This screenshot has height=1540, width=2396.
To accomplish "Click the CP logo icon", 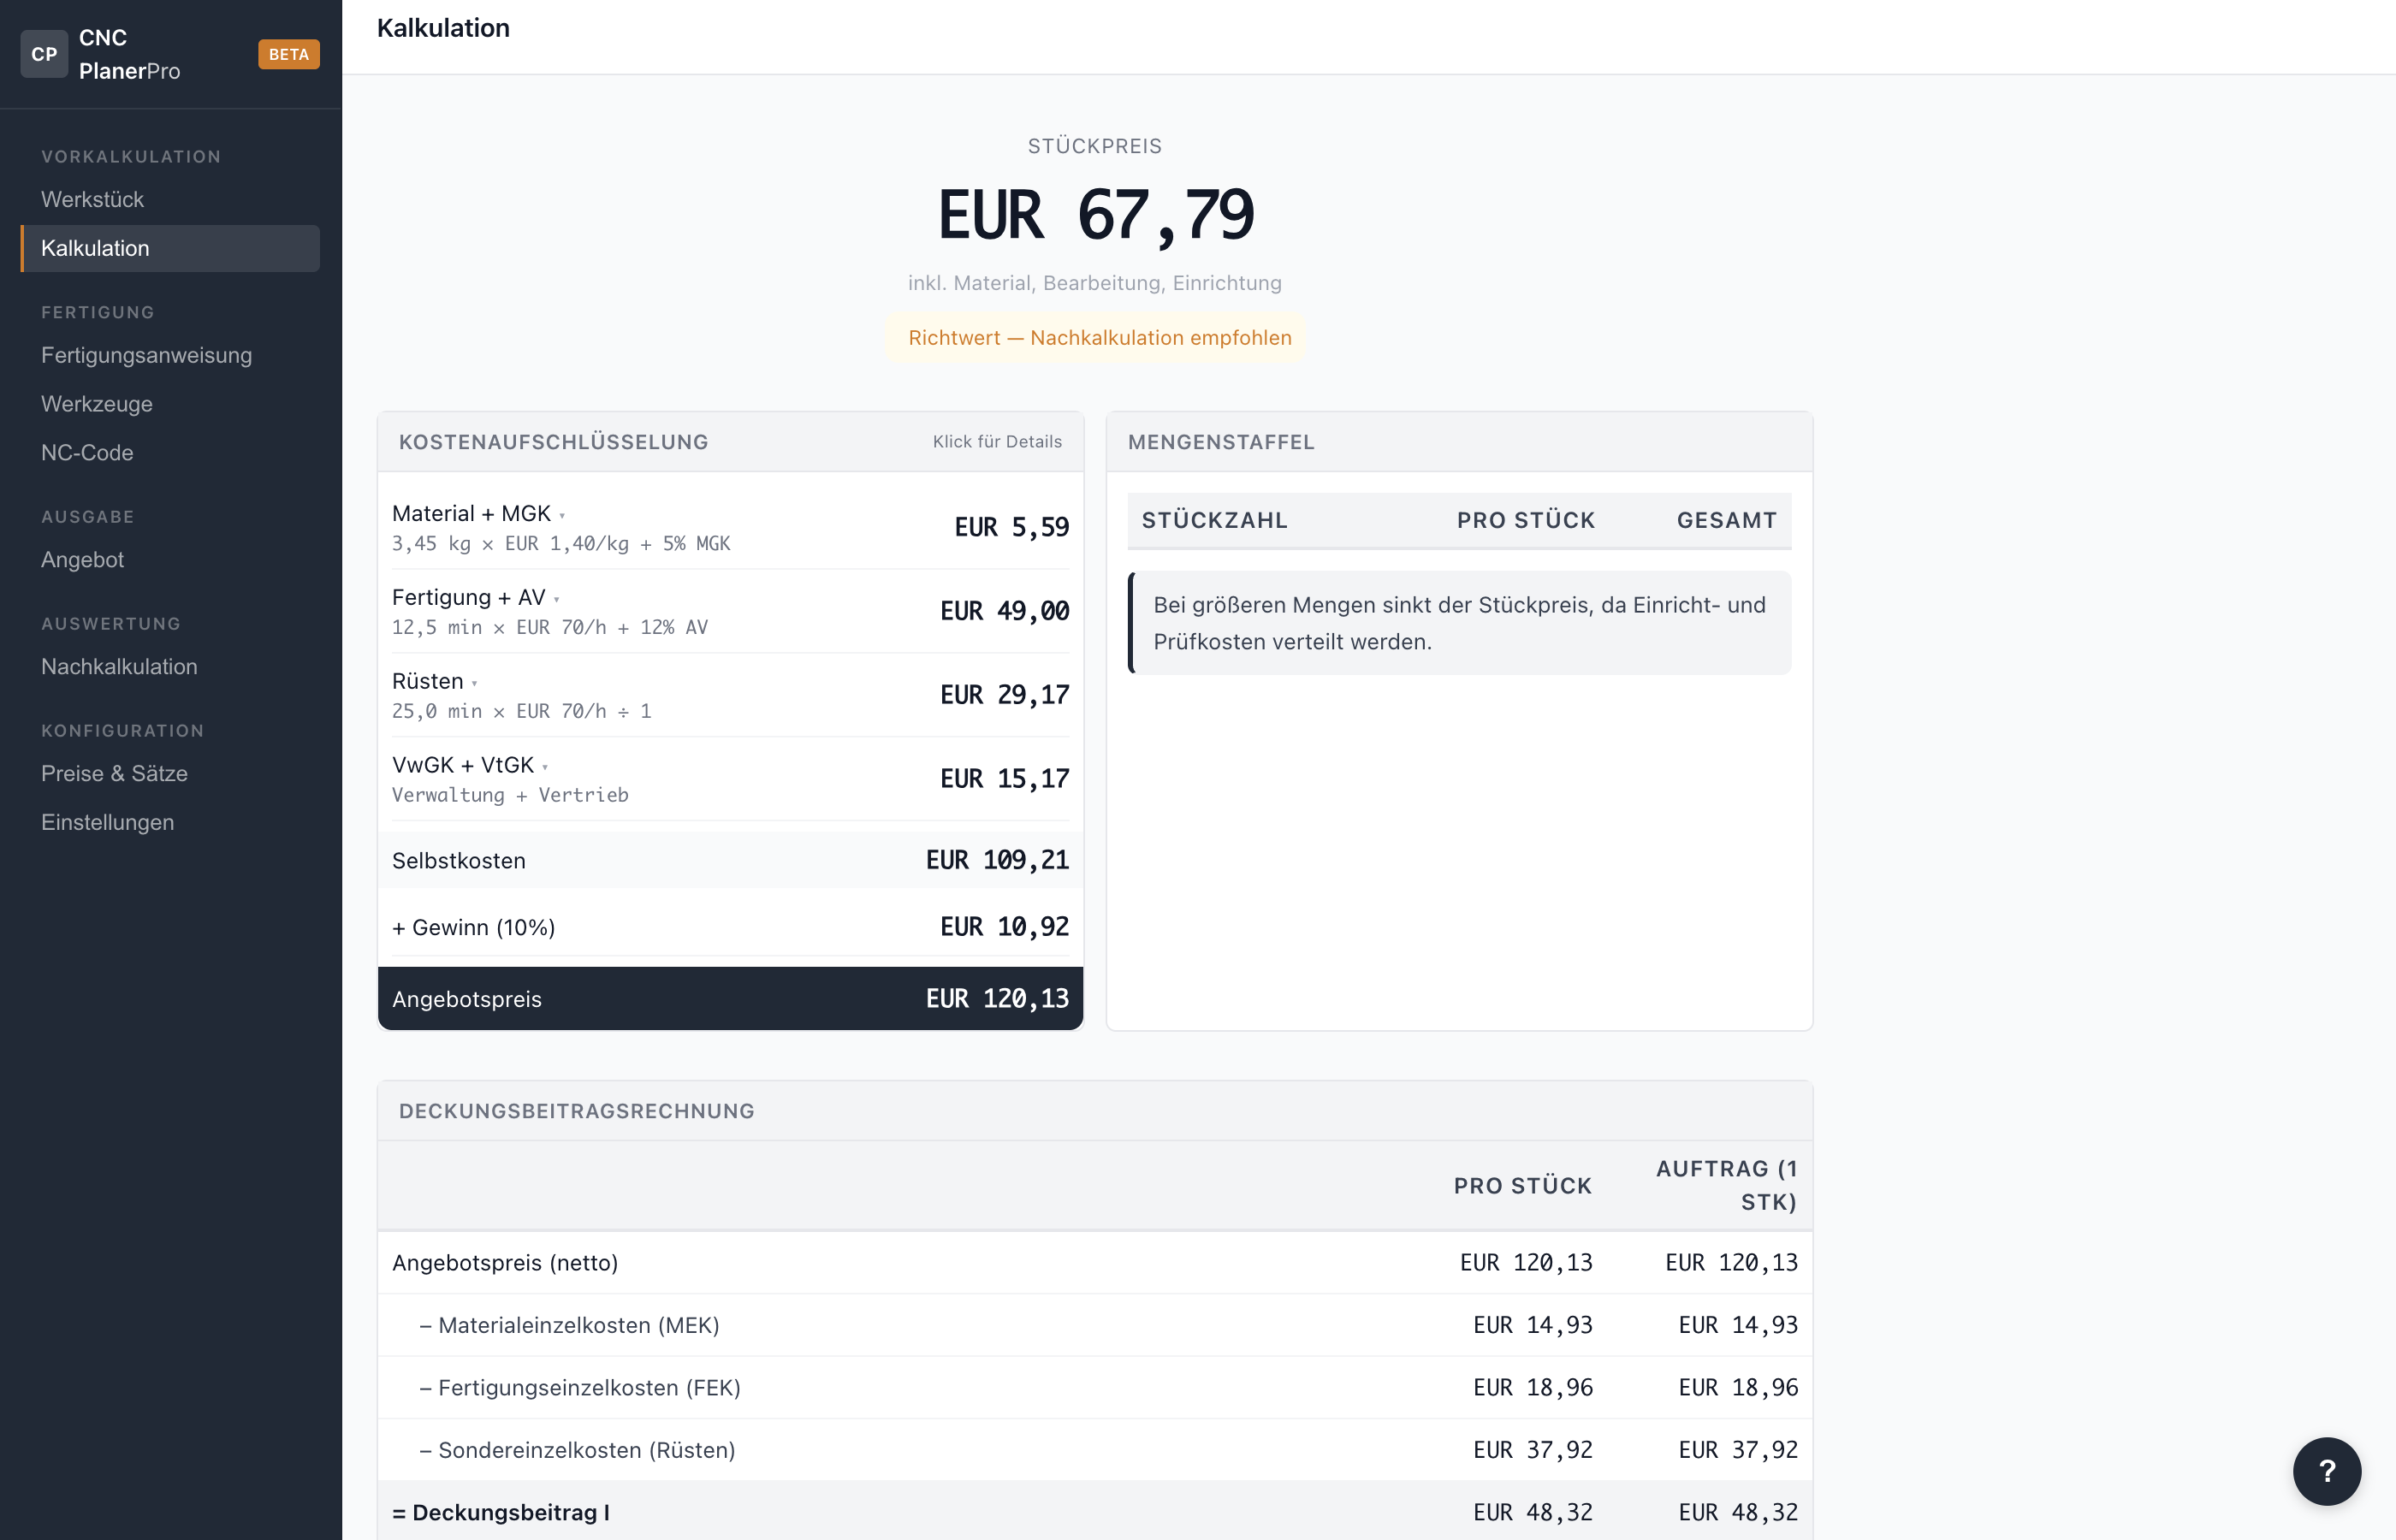I will [44, 54].
